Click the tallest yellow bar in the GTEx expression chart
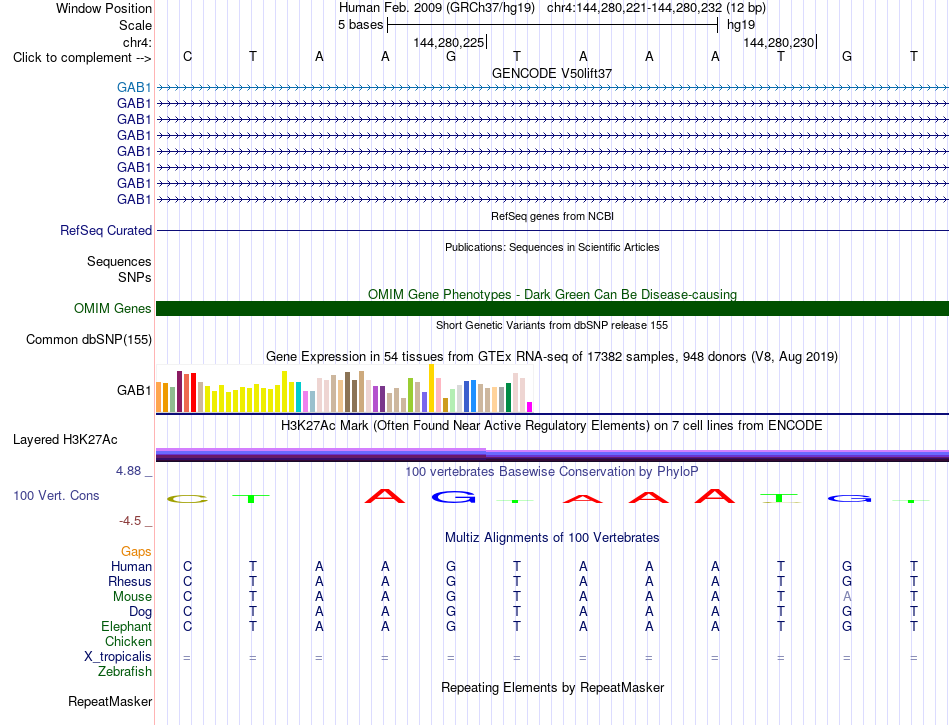This screenshot has width=950, height=725. coord(431,388)
